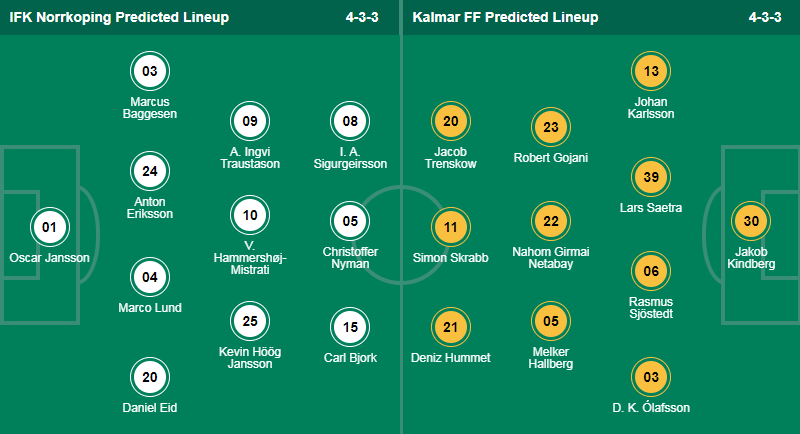Click the D. K. Ólafsson name label
The image size is (800, 434).
click(651, 407)
